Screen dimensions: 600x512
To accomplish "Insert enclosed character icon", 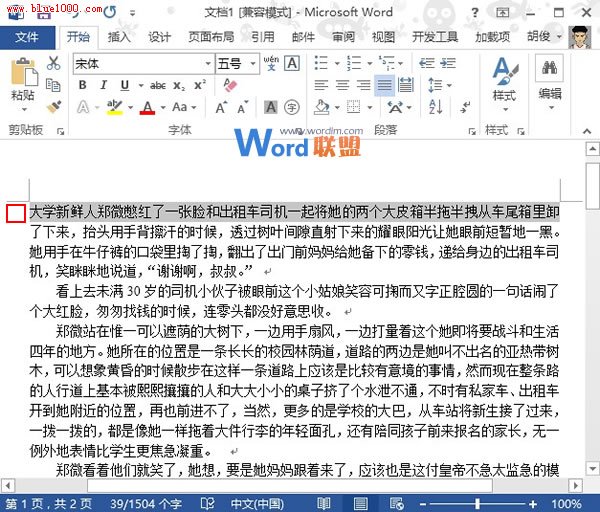I will pyautogui.click(x=292, y=107).
